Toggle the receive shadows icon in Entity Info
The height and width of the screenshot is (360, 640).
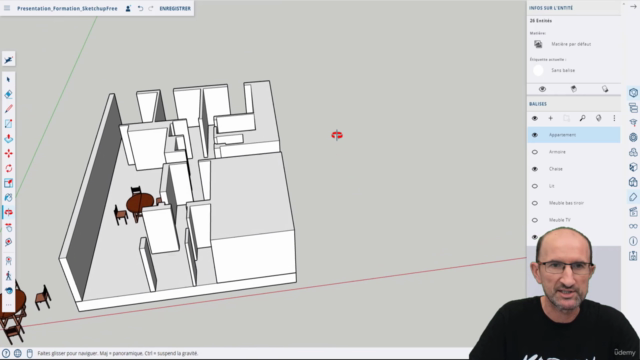[x=605, y=89]
